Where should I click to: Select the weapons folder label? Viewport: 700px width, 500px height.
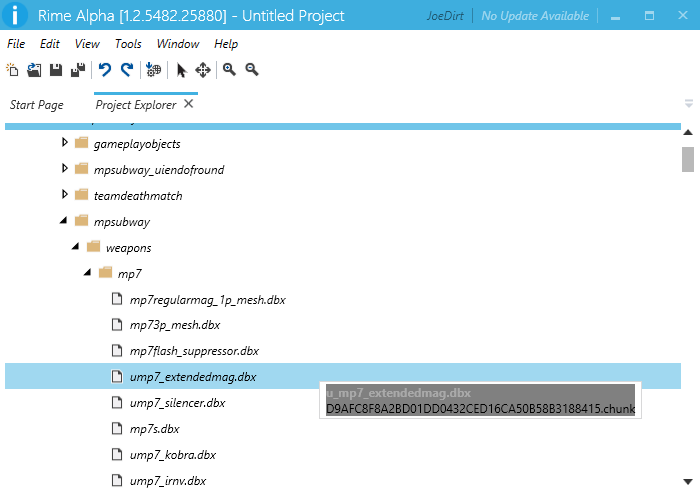tap(129, 248)
